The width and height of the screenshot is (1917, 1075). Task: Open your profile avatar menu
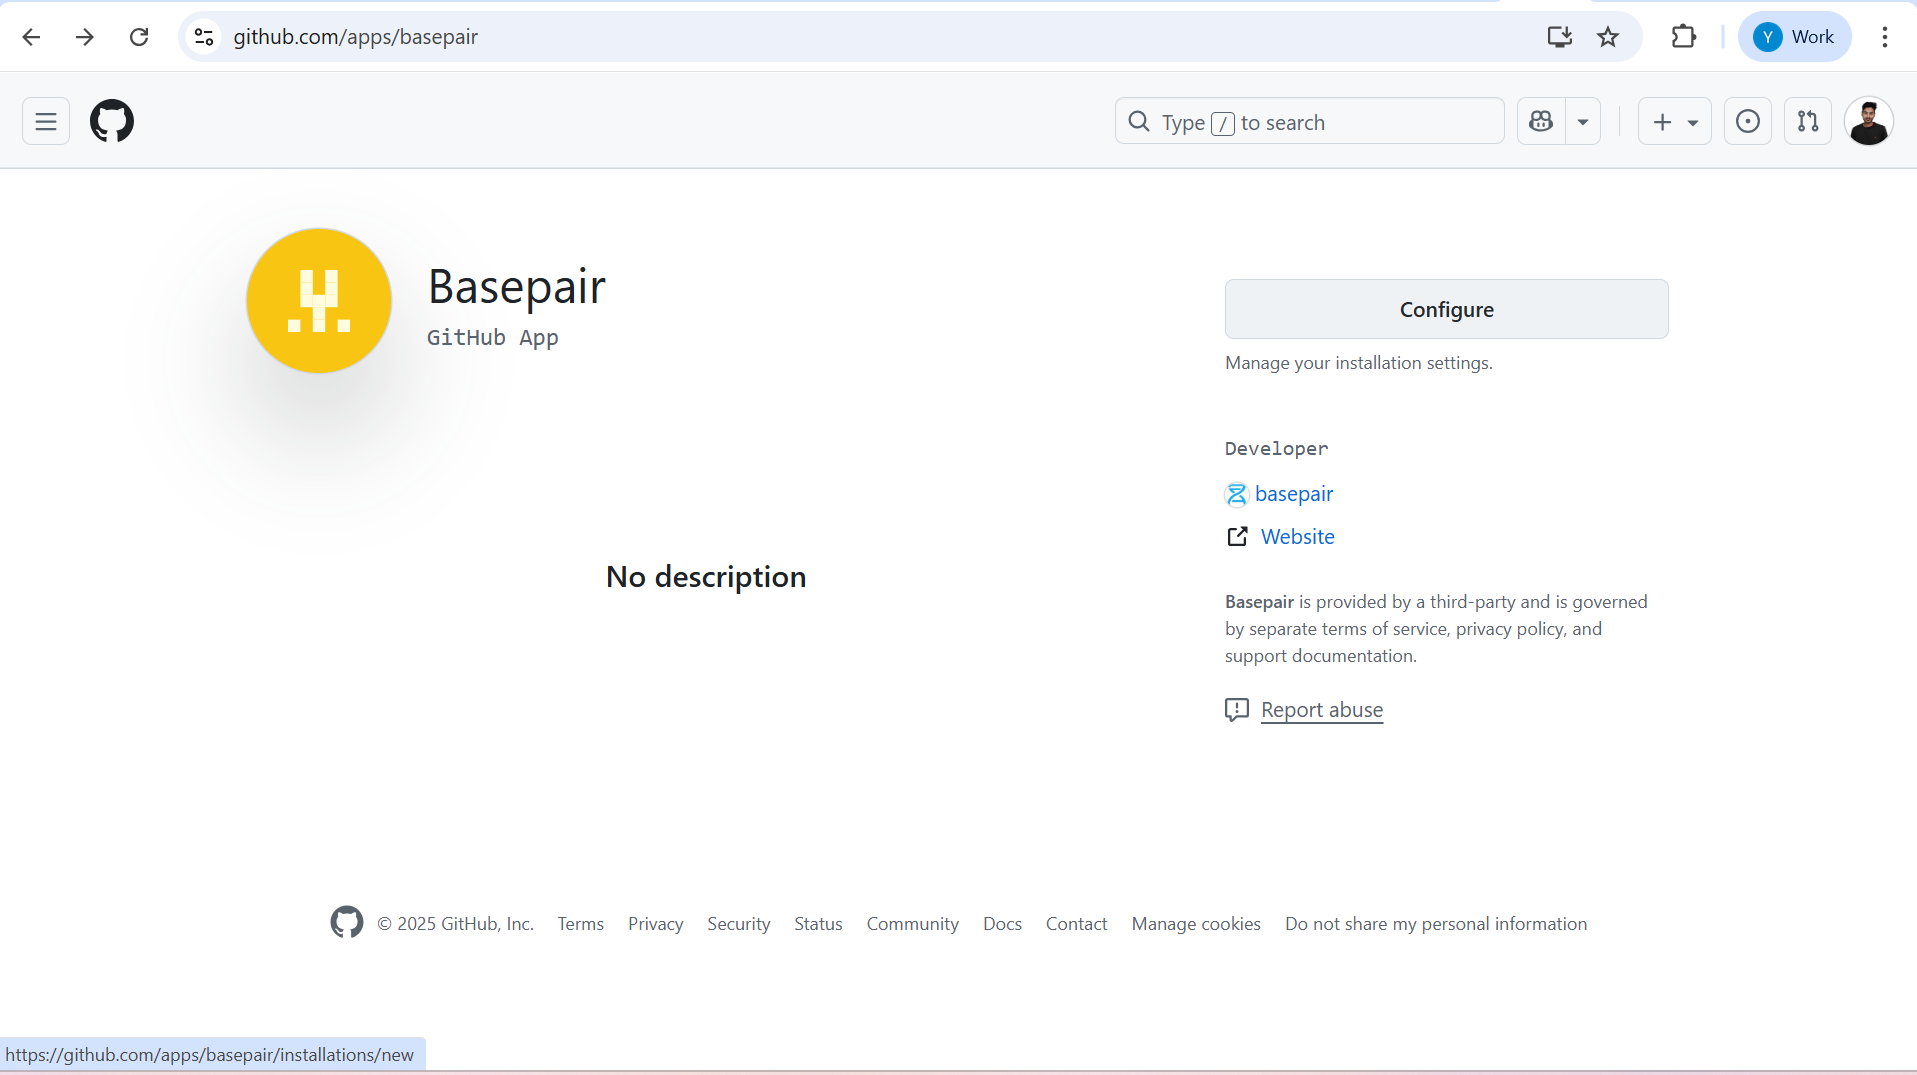coord(1870,121)
